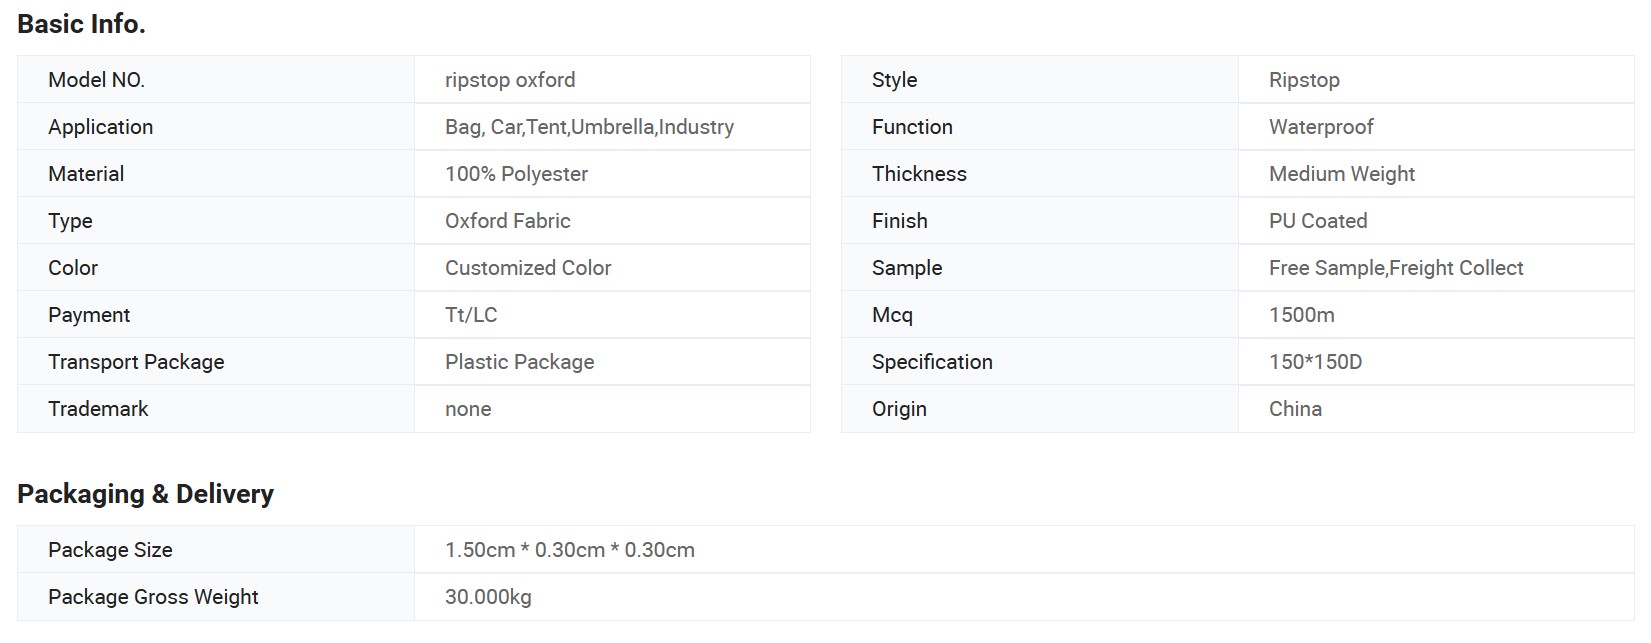Click the Waterproof function value
Image resolution: width=1651 pixels, height=643 pixels.
coord(1321,127)
